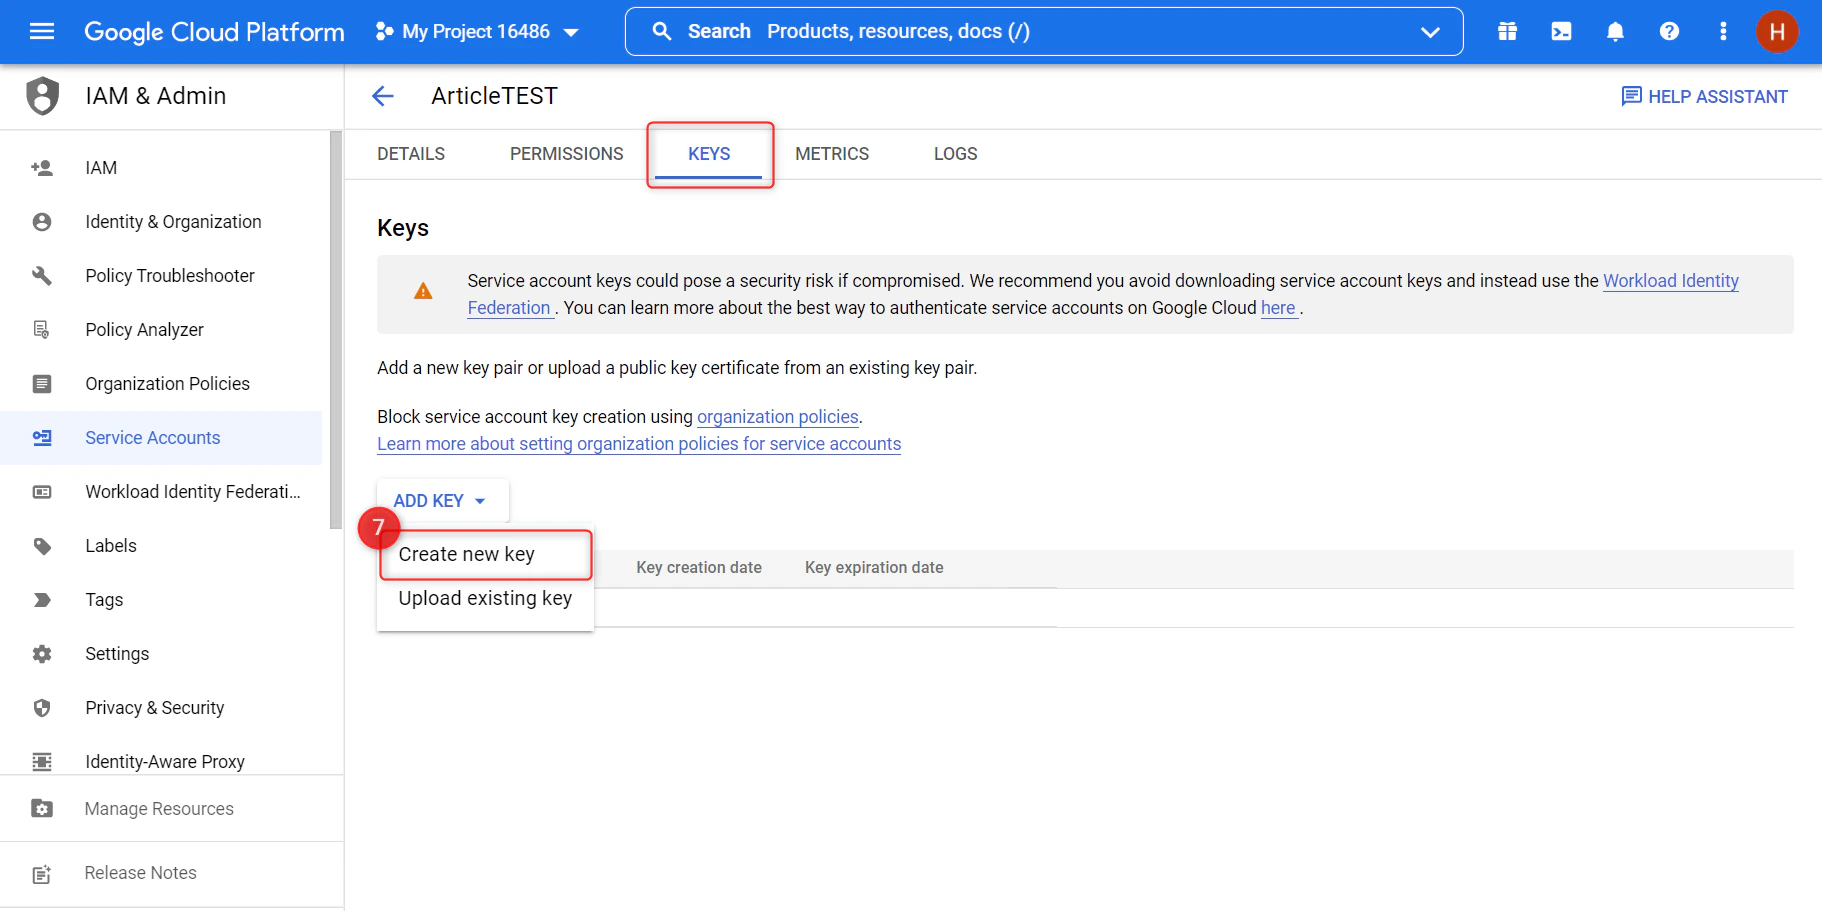Click the user avatar H
Screen dimensions: 1822x911
pos(1777,31)
